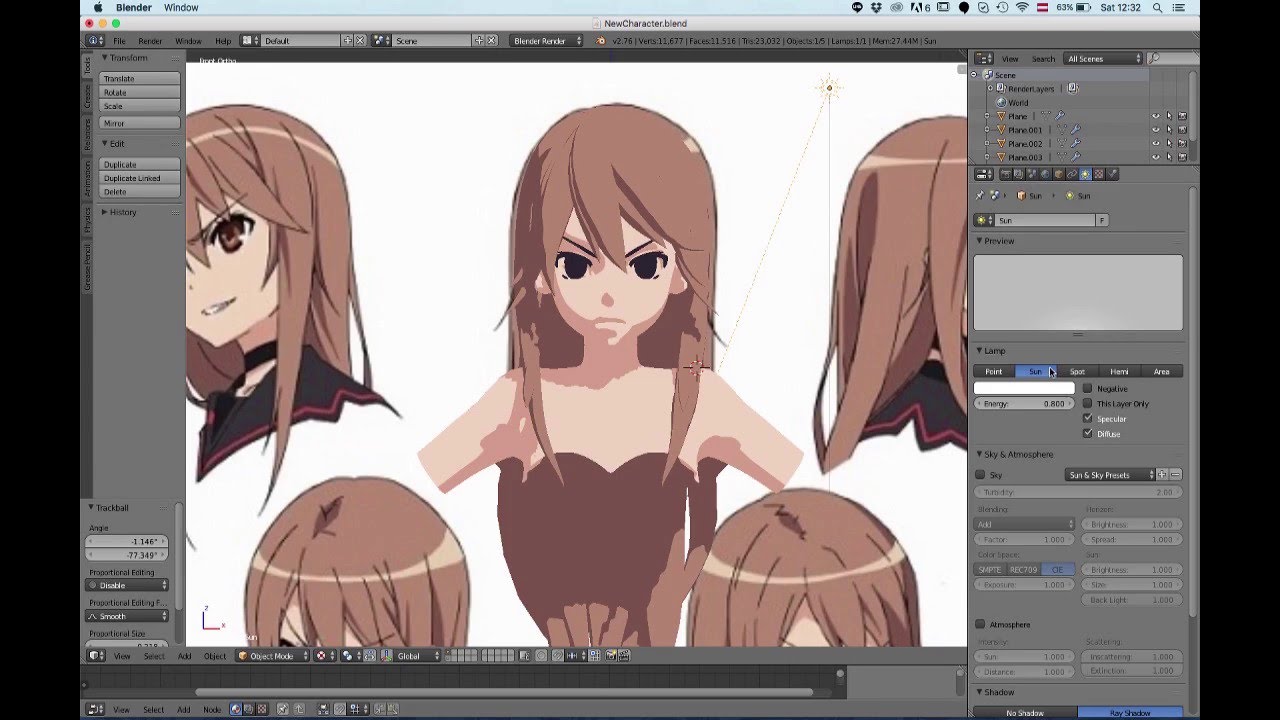Click the Trackball first Angle field

point(127,541)
